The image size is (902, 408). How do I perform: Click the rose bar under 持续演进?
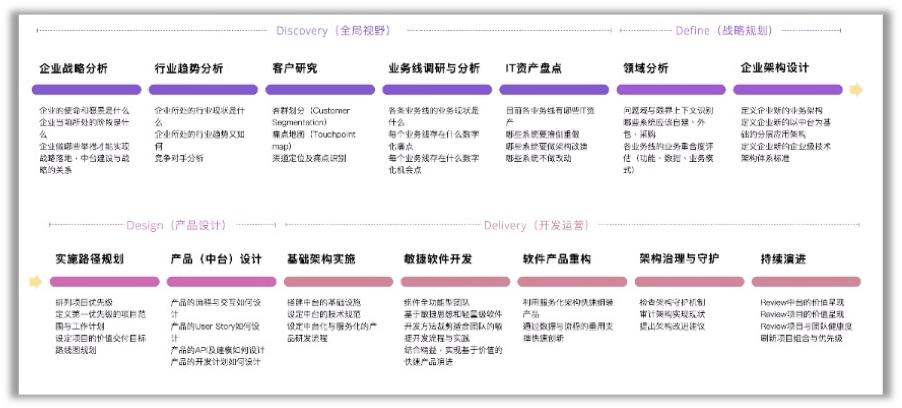point(807,281)
